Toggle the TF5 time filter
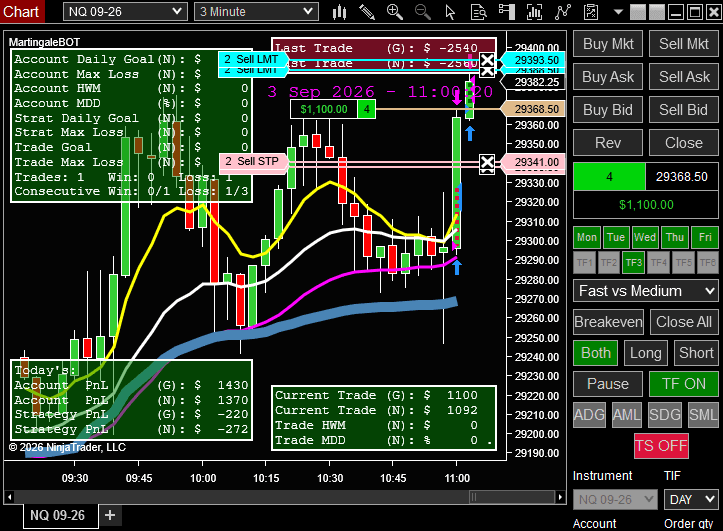 pyautogui.click(x=683, y=263)
